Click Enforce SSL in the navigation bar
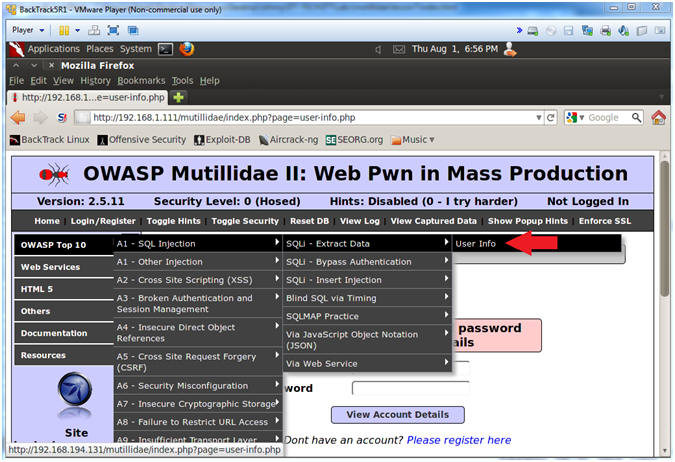 click(x=604, y=221)
